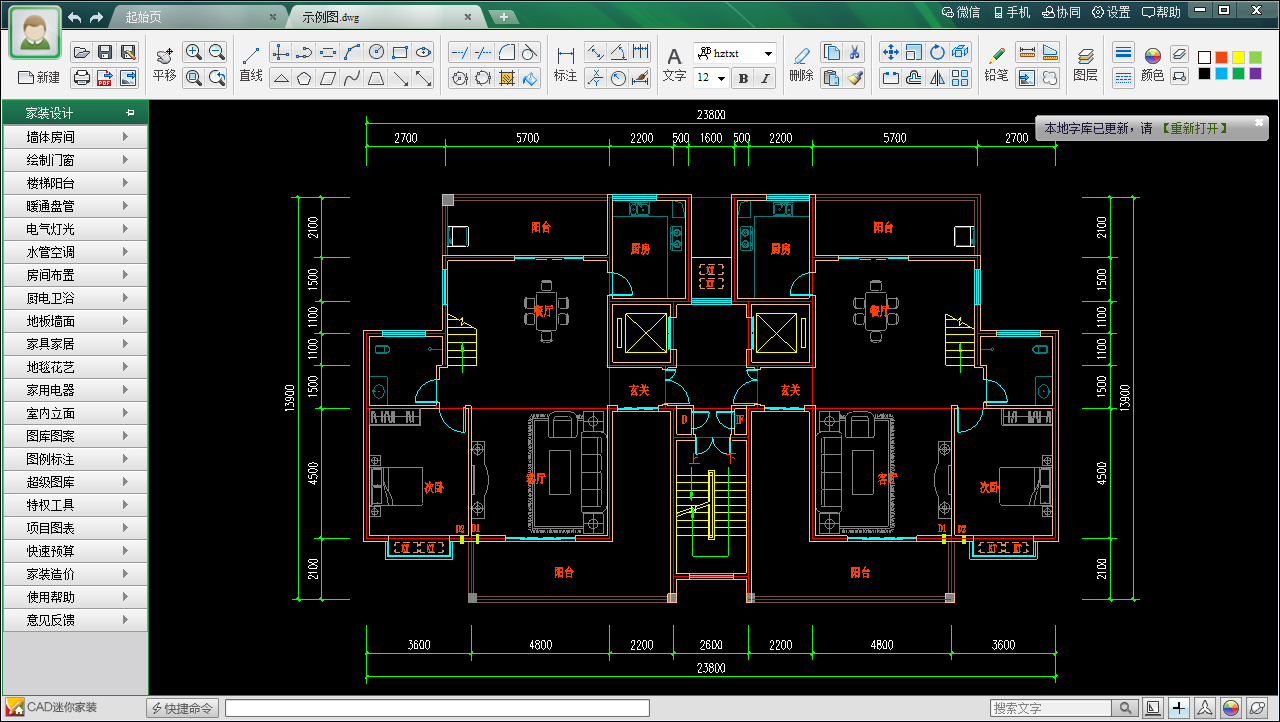The width and height of the screenshot is (1280, 722).
Task: Click the mirror tool icon
Action: (937, 77)
